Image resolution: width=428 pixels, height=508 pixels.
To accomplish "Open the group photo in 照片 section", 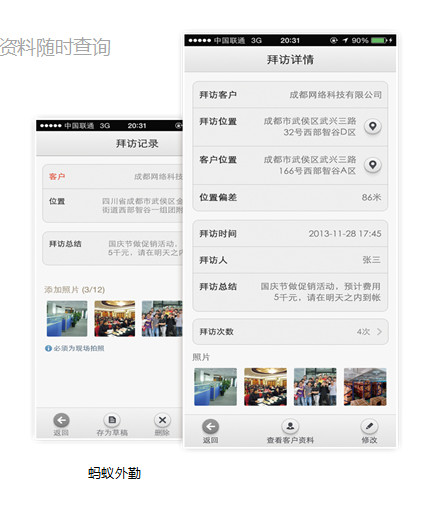I will [315, 387].
